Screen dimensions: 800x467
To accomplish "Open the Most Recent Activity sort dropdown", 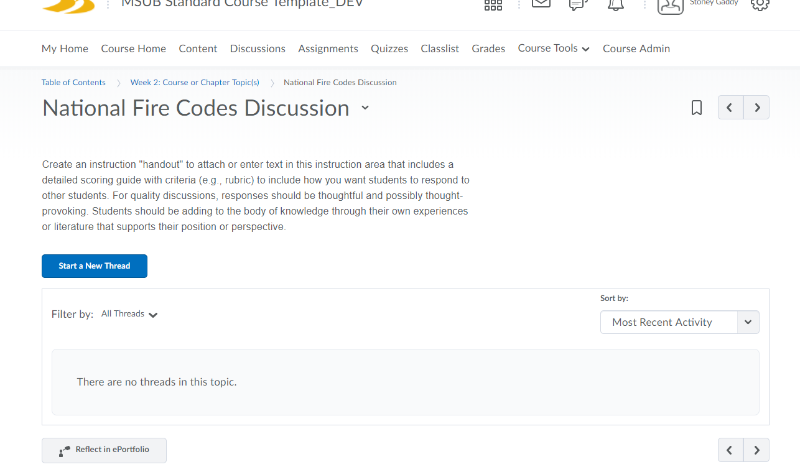I will [679, 322].
